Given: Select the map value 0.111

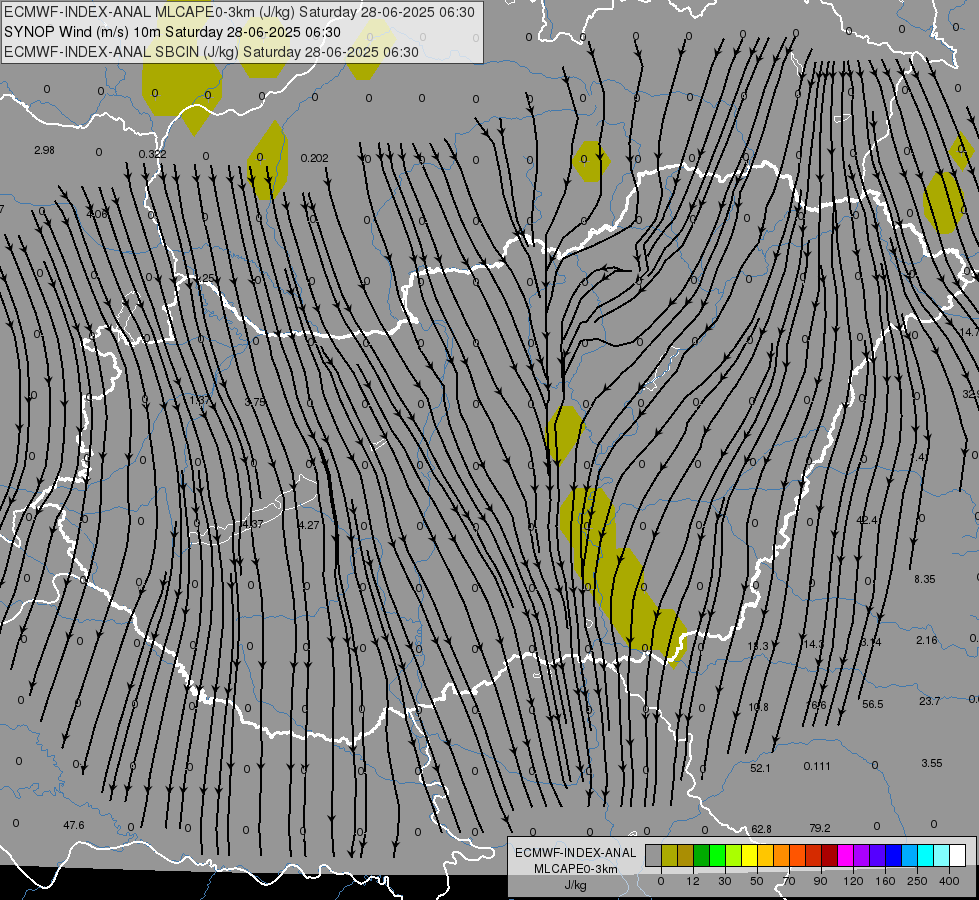Looking at the screenshot, I should [817, 766].
